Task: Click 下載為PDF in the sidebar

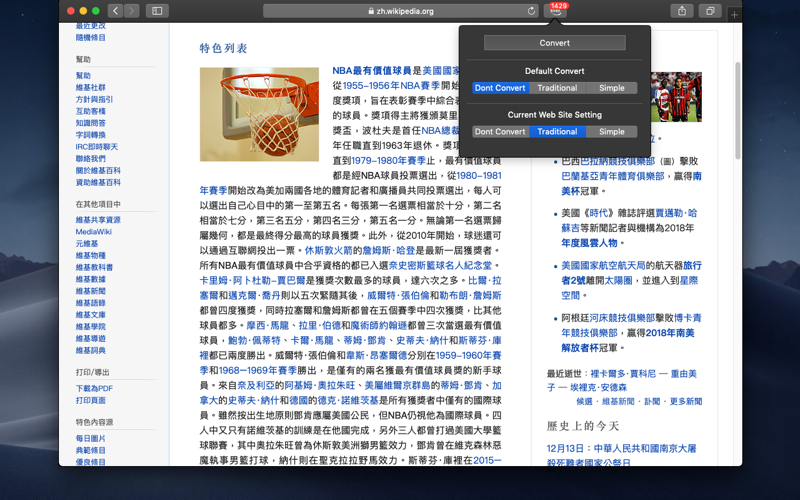Action: pyautogui.click(x=94, y=388)
